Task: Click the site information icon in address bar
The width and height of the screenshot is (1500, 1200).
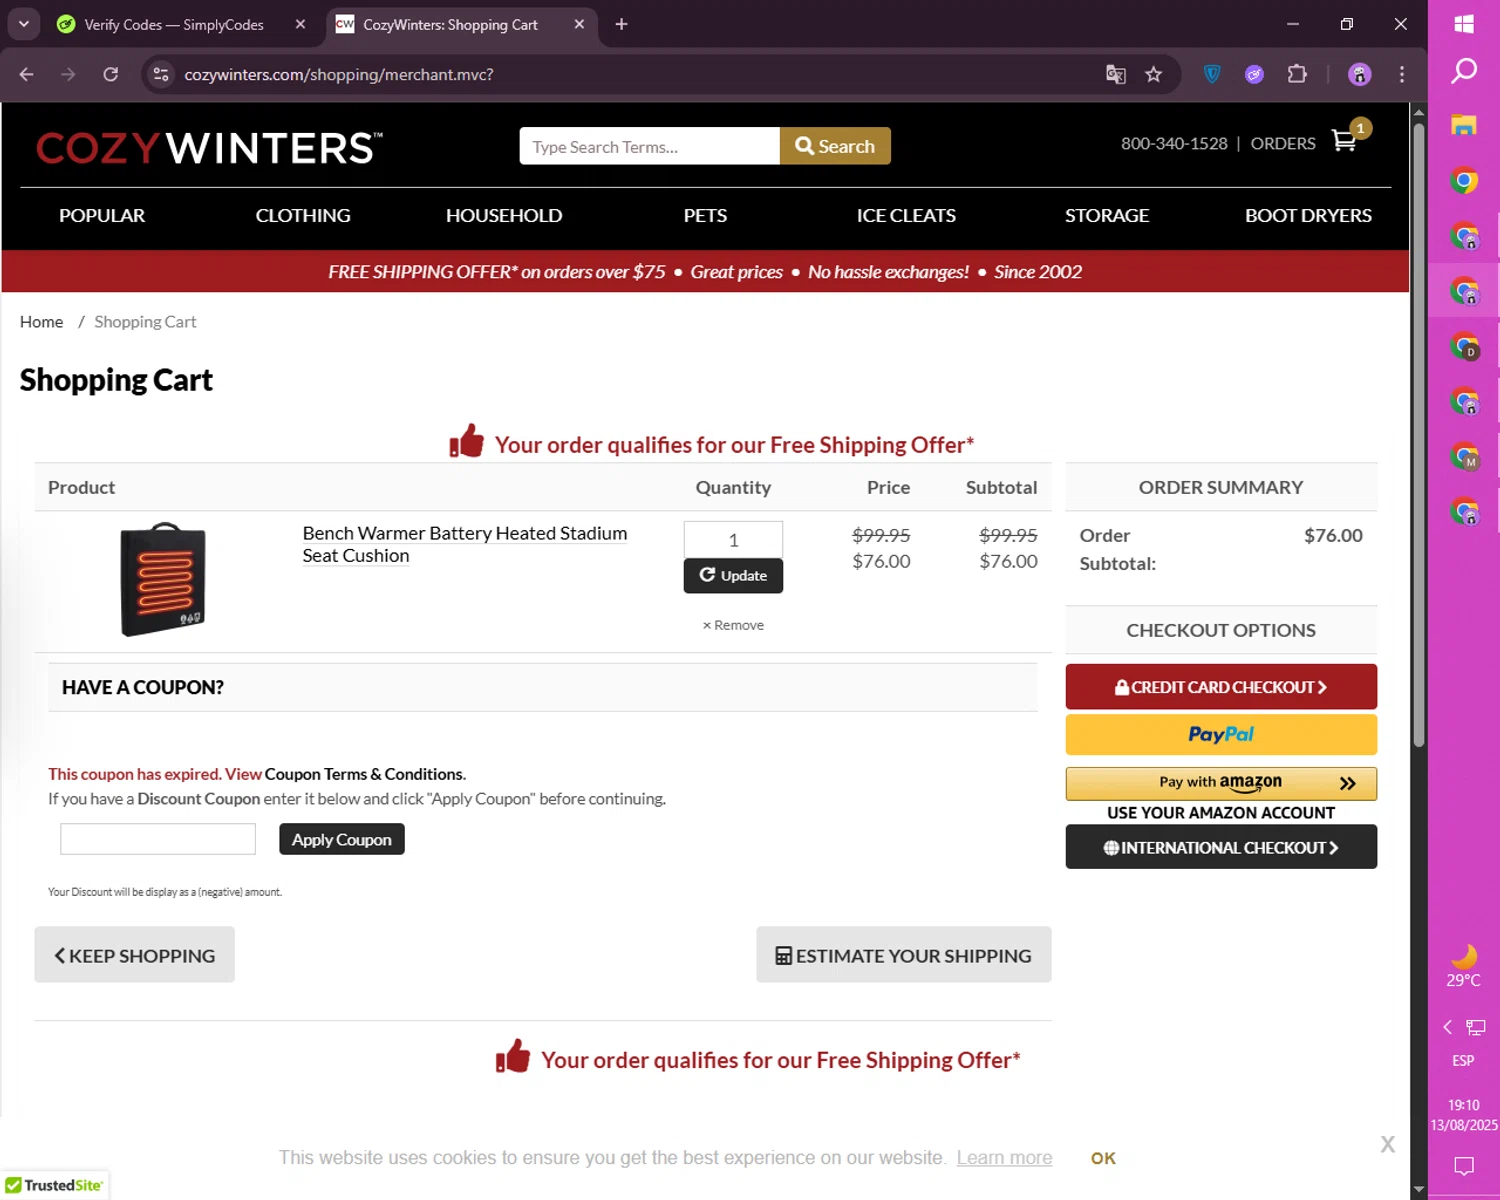Action: coord(161,74)
